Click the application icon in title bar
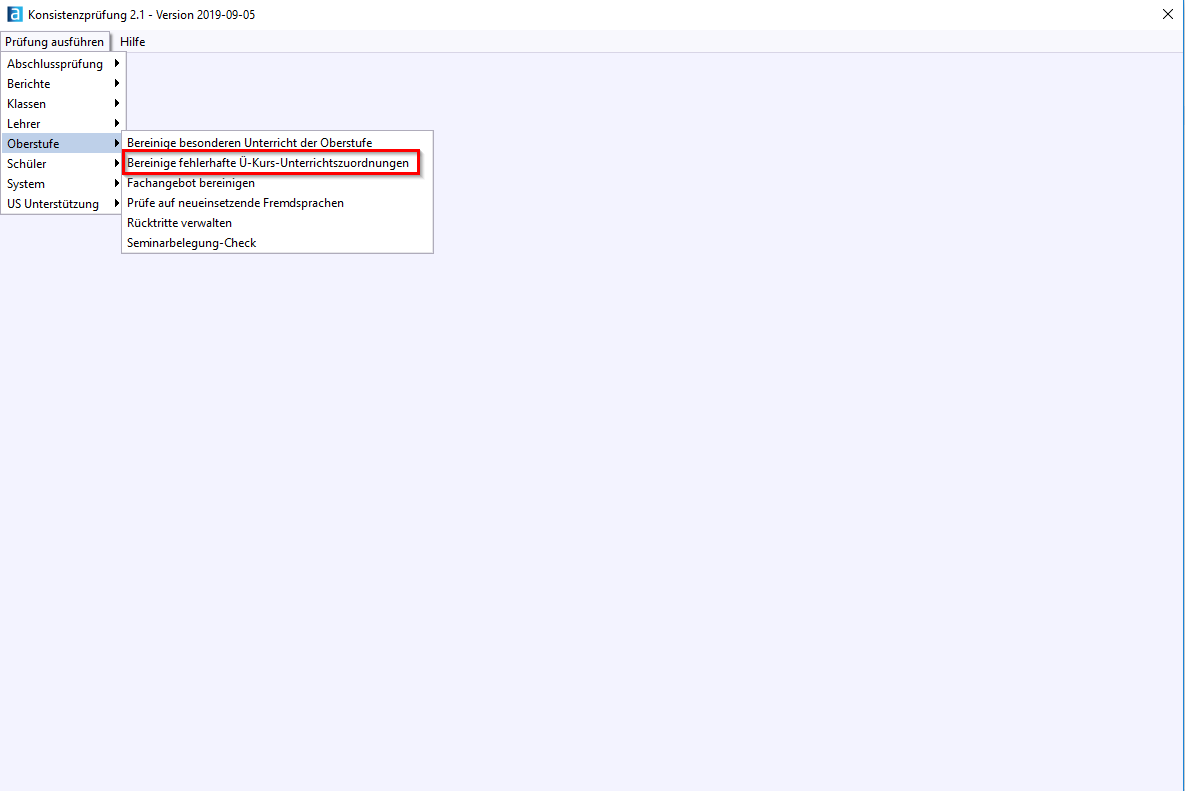The height and width of the screenshot is (791, 1185). point(14,14)
